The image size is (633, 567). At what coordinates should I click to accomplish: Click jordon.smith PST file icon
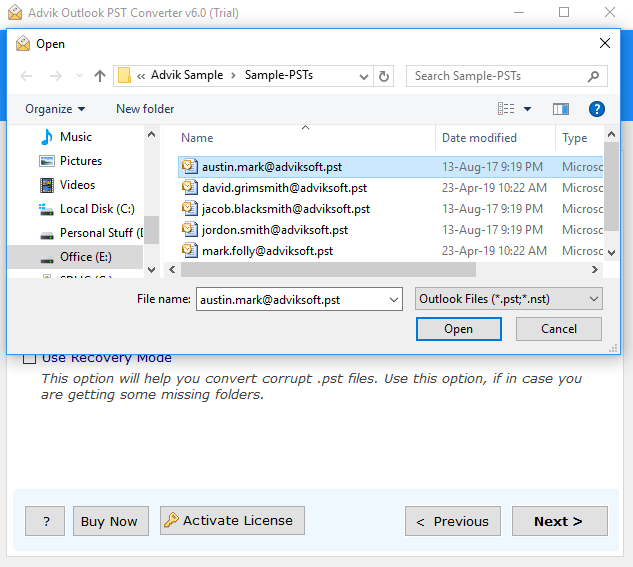[189, 229]
